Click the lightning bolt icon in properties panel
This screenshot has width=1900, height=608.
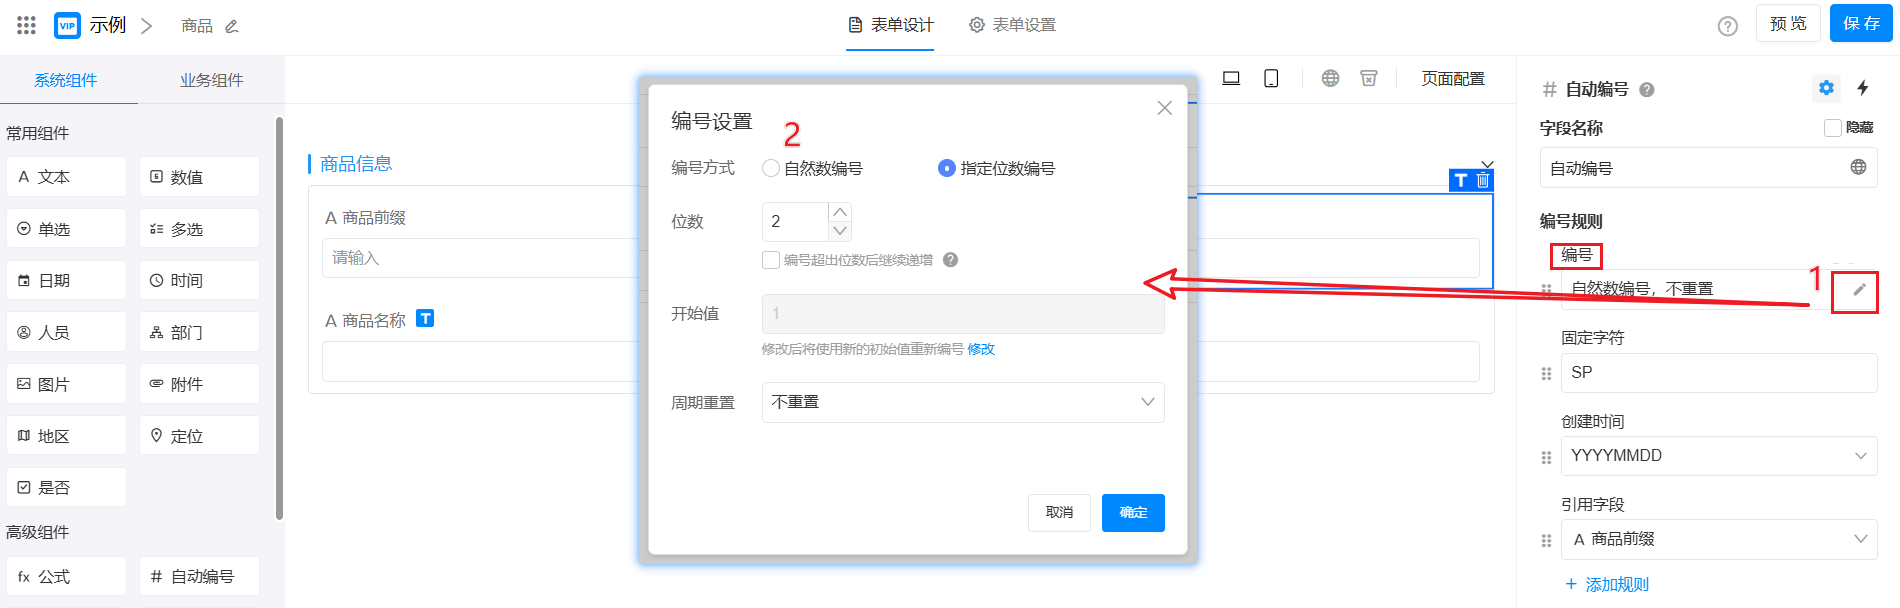[x=1863, y=88]
